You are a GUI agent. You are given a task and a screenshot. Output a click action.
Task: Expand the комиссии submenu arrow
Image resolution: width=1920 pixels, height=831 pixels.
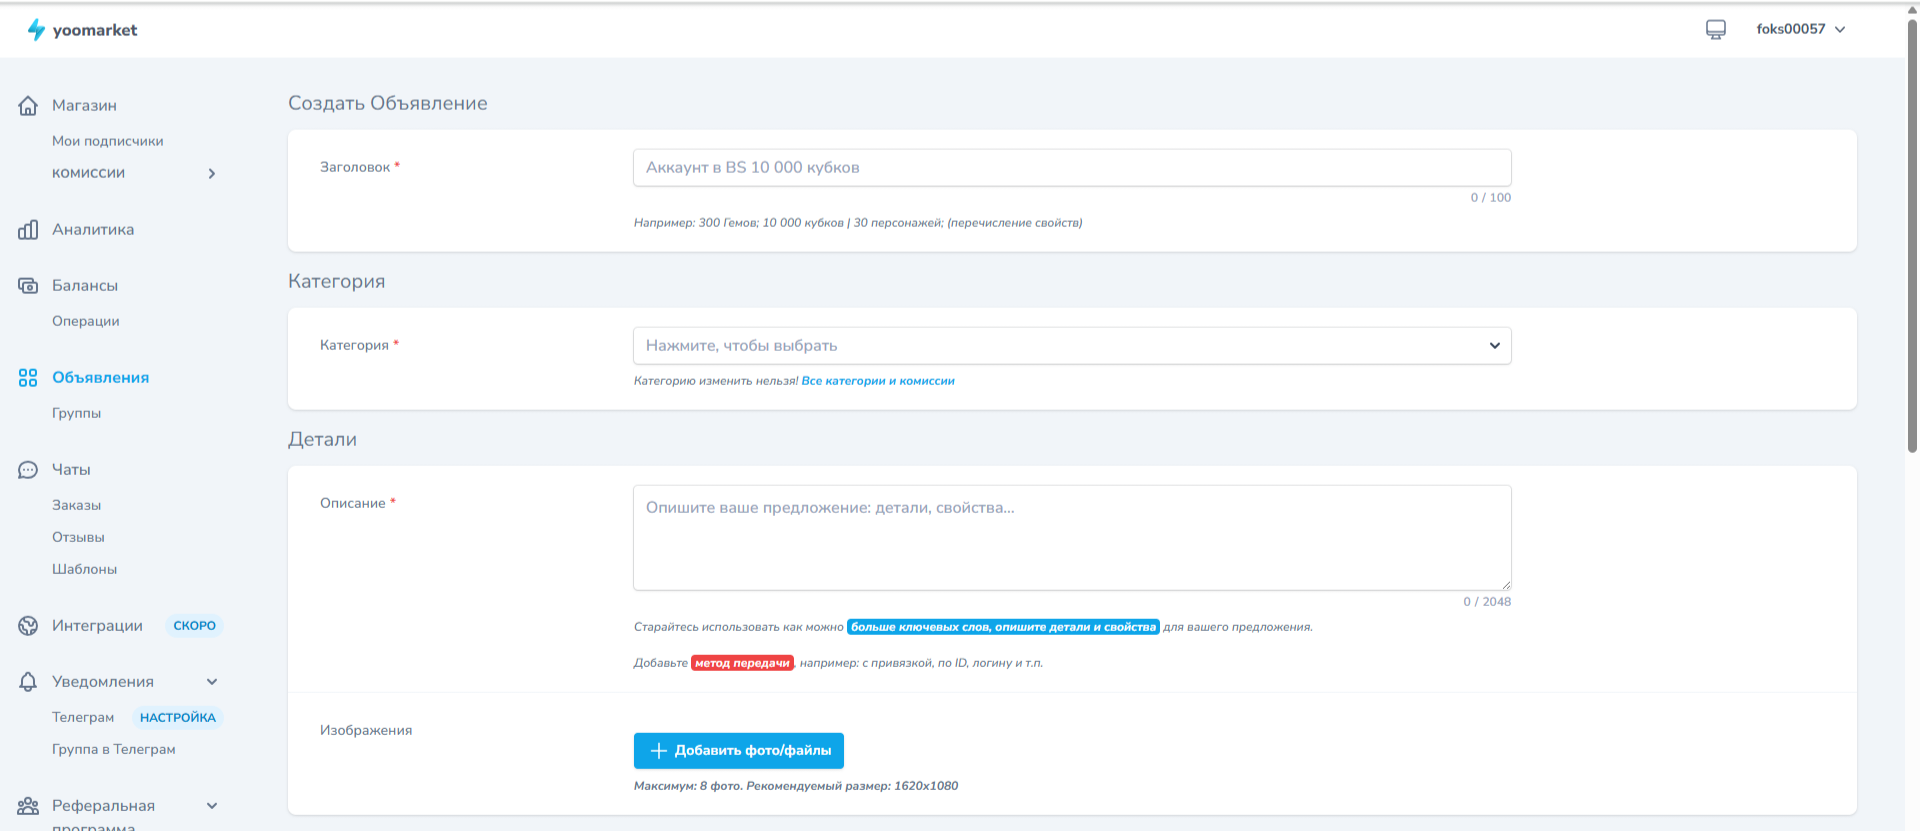point(212,174)
